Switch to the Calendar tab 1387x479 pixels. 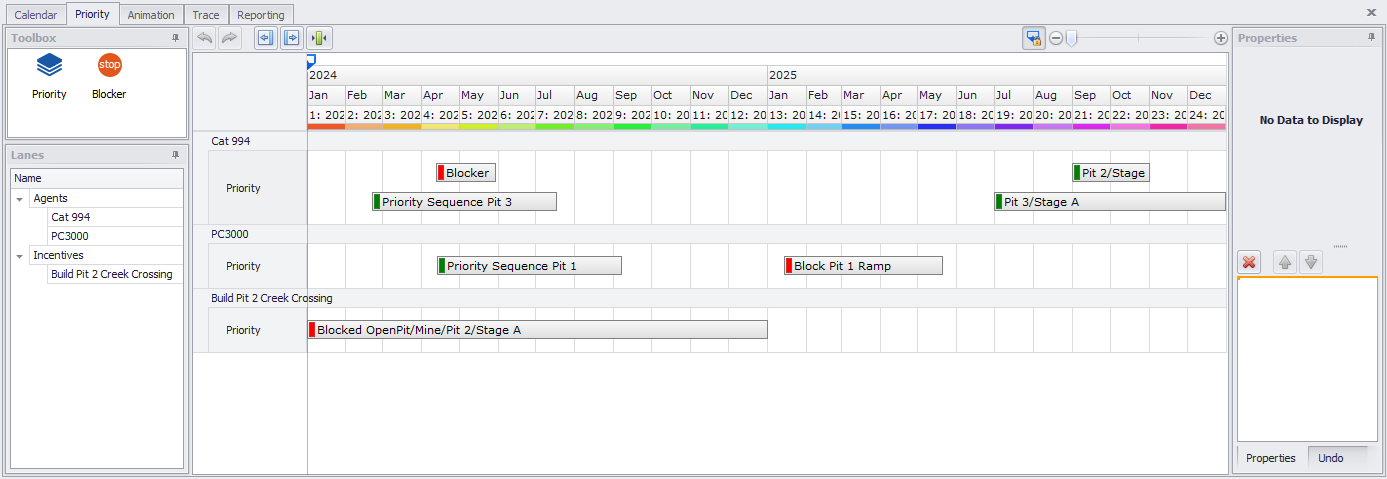point(35,14)
